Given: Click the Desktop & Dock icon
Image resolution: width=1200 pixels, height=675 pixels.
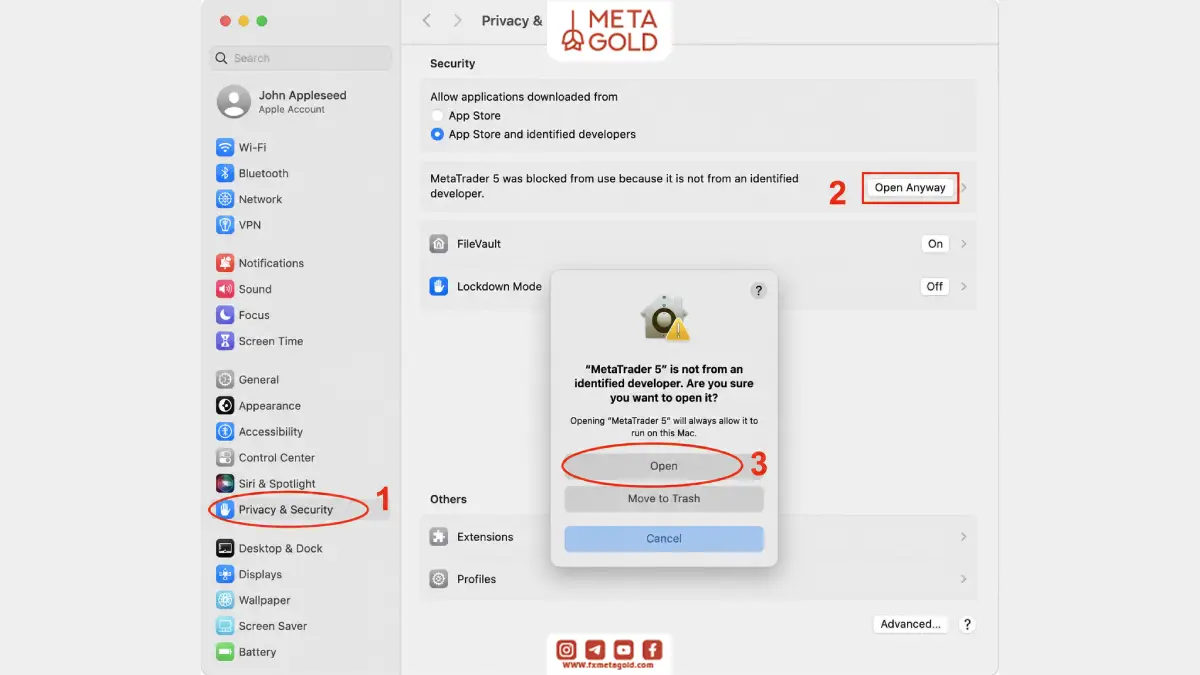Looking at the screenshot, I should (225, 548).
